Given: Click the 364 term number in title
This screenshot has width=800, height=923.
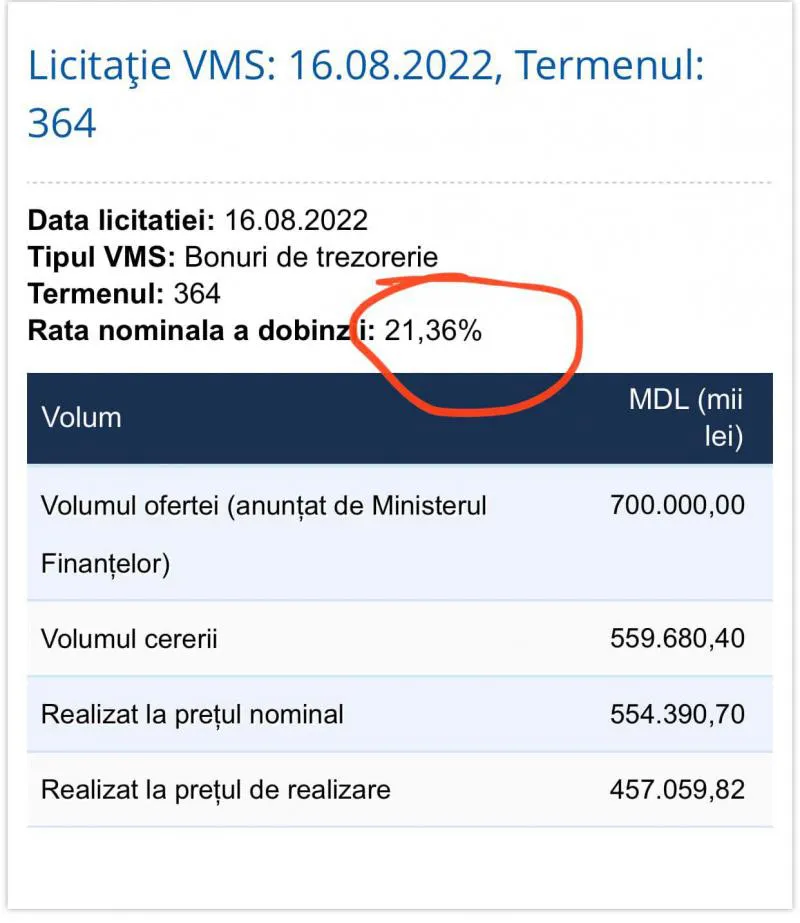Looking at the screenshot, I should 62,124.
